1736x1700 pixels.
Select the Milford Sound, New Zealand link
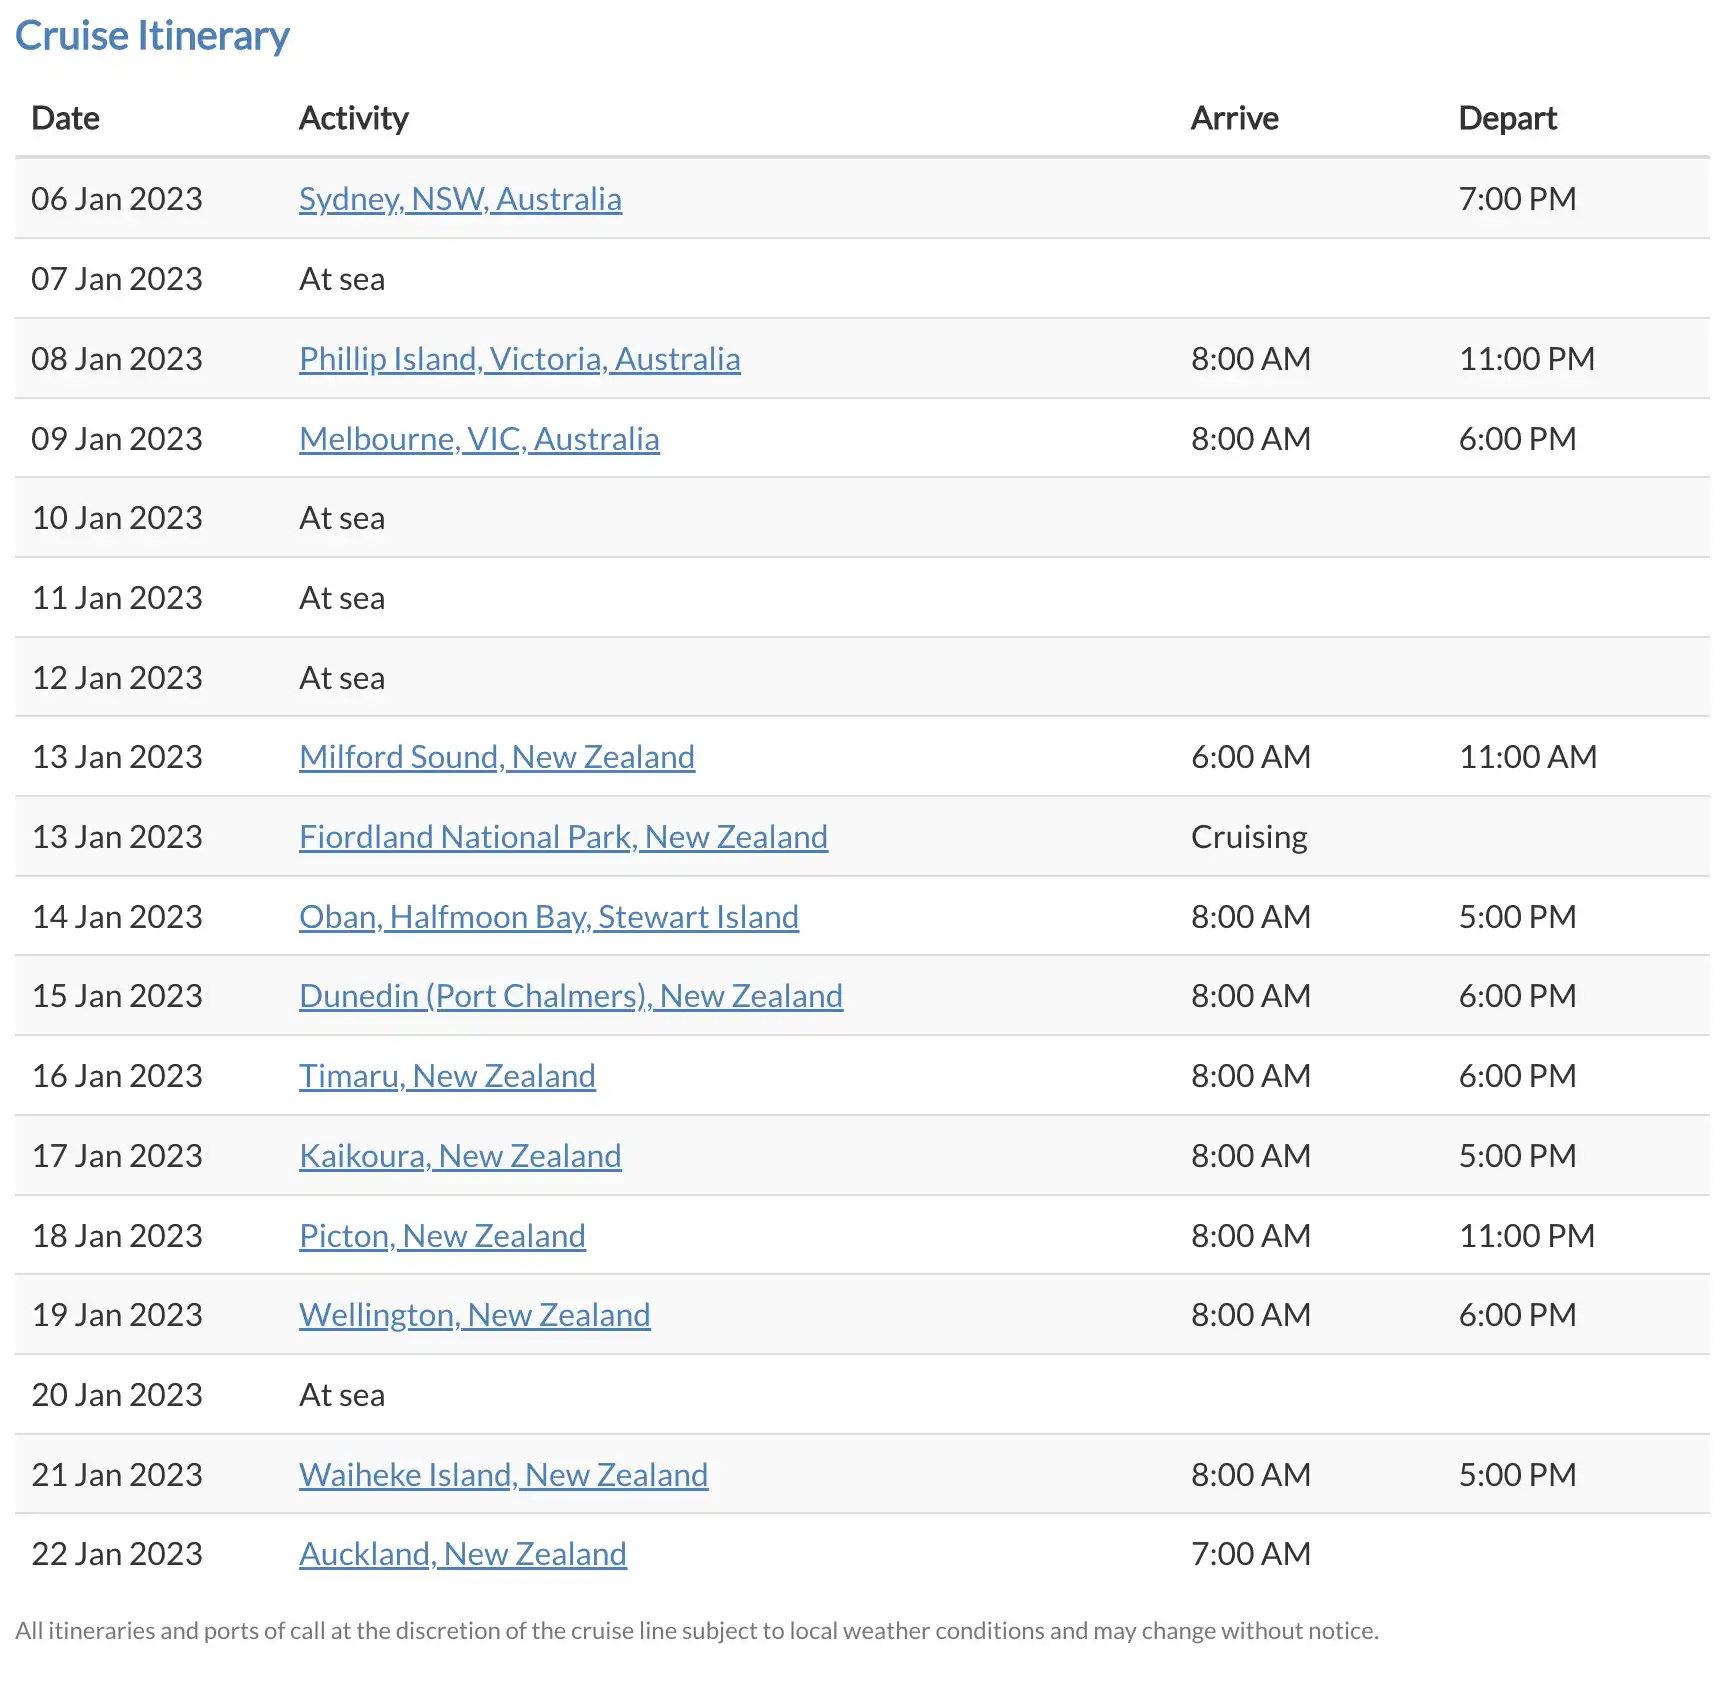click(x=496, y=757)
